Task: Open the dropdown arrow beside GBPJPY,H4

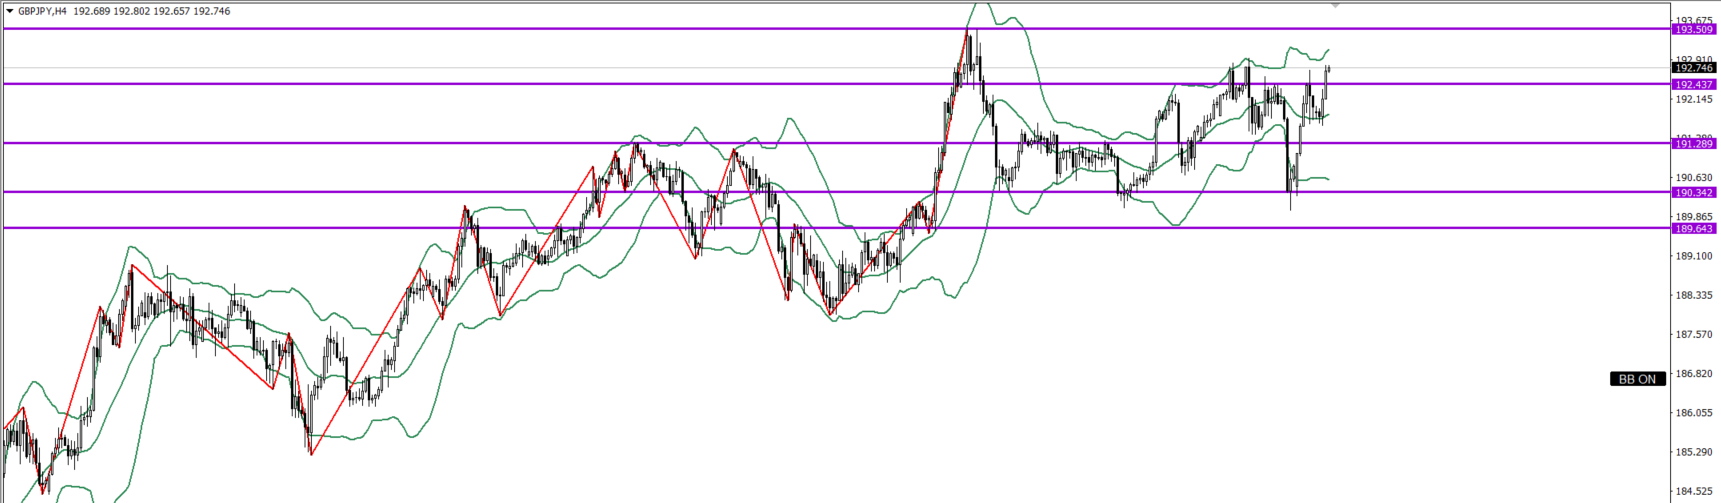Action: [10, 11]
